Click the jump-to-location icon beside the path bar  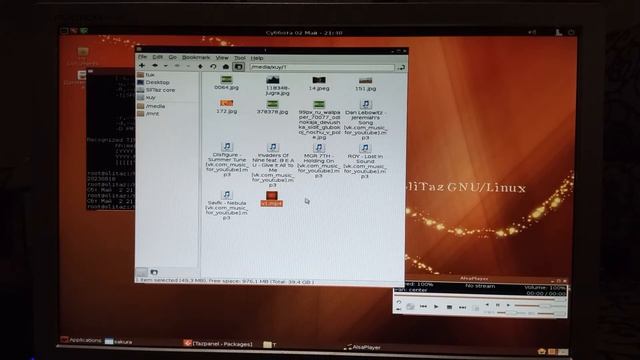click(x=401, y=67)
